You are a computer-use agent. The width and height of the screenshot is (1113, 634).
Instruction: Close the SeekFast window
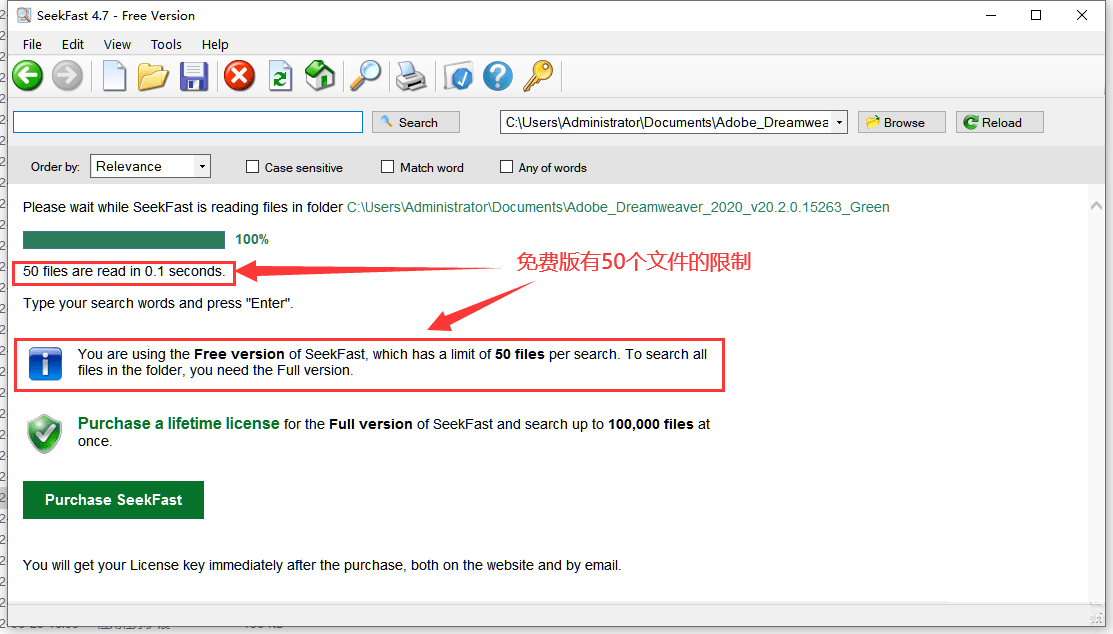[x=1082, y=15]
